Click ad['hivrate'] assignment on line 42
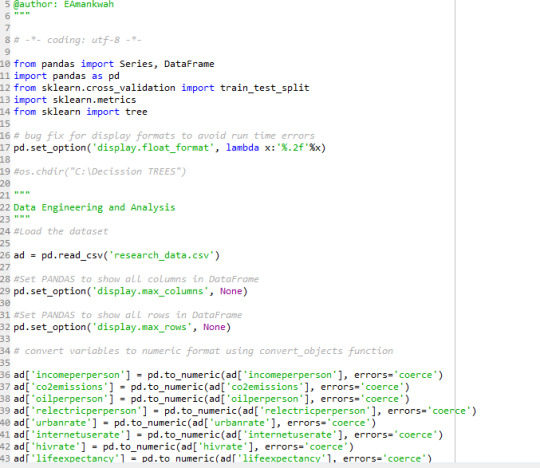 coord(184,447)
